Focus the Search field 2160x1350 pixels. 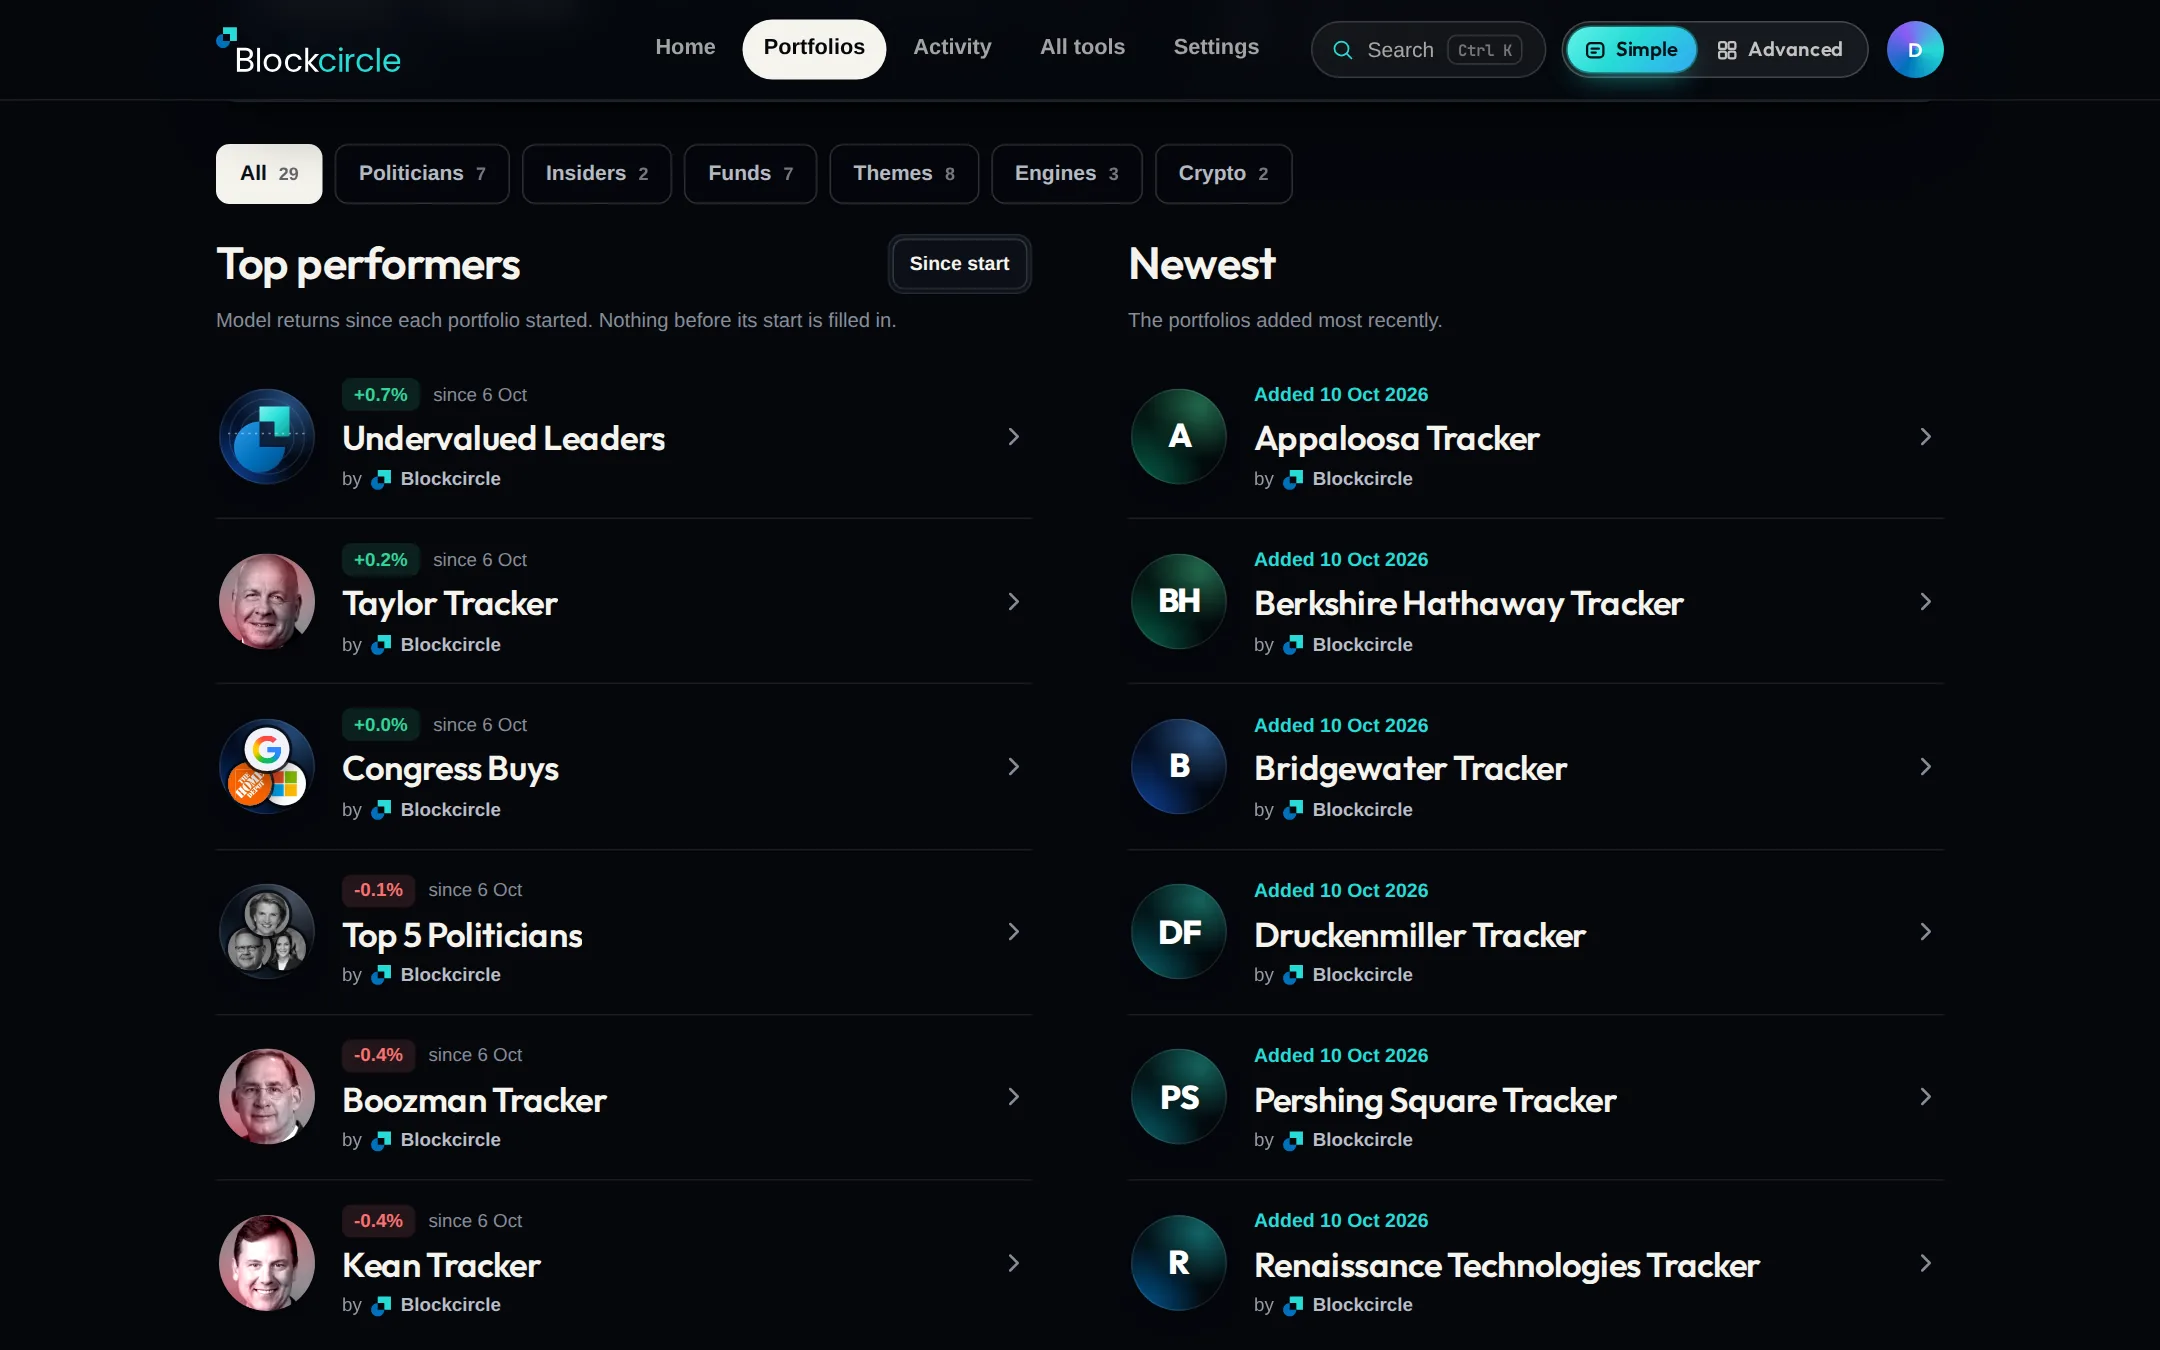(x=1428, y=50)
